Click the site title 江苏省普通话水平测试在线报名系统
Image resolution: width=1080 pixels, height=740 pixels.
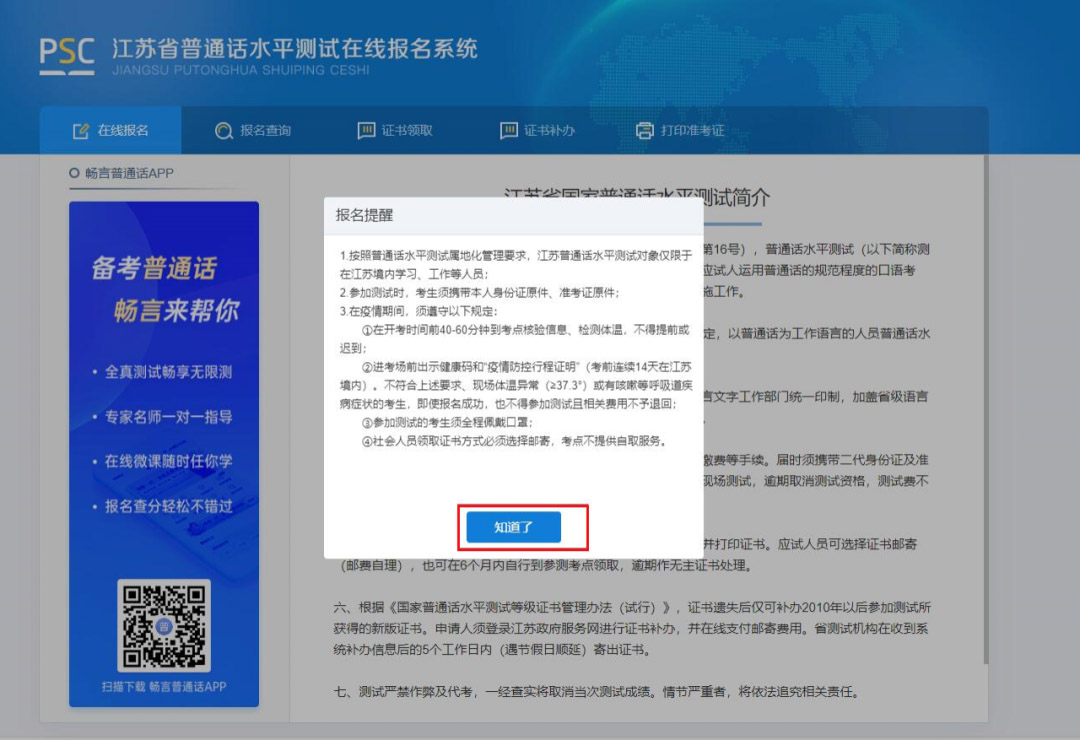click(294, 48)
